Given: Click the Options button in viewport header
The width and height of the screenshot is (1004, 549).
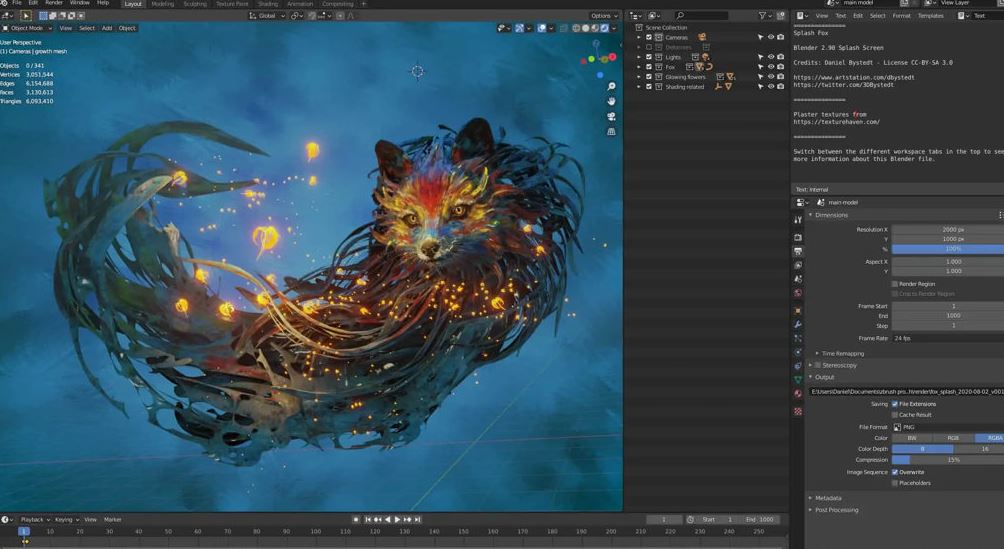Looking at the screenshot, I should point(604,15).
